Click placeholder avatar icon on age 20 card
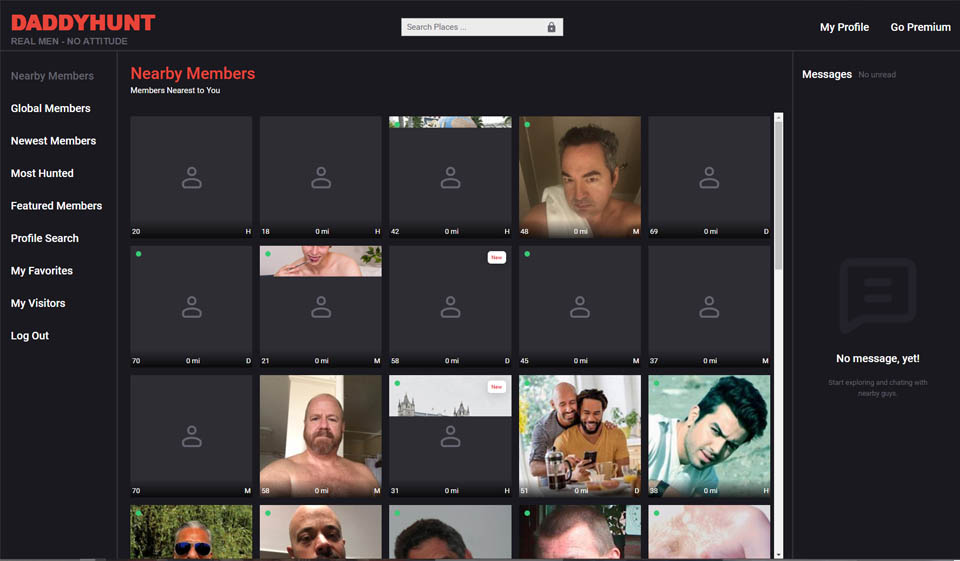Screen dimensions: 960x561 click(x=191, y=178)
